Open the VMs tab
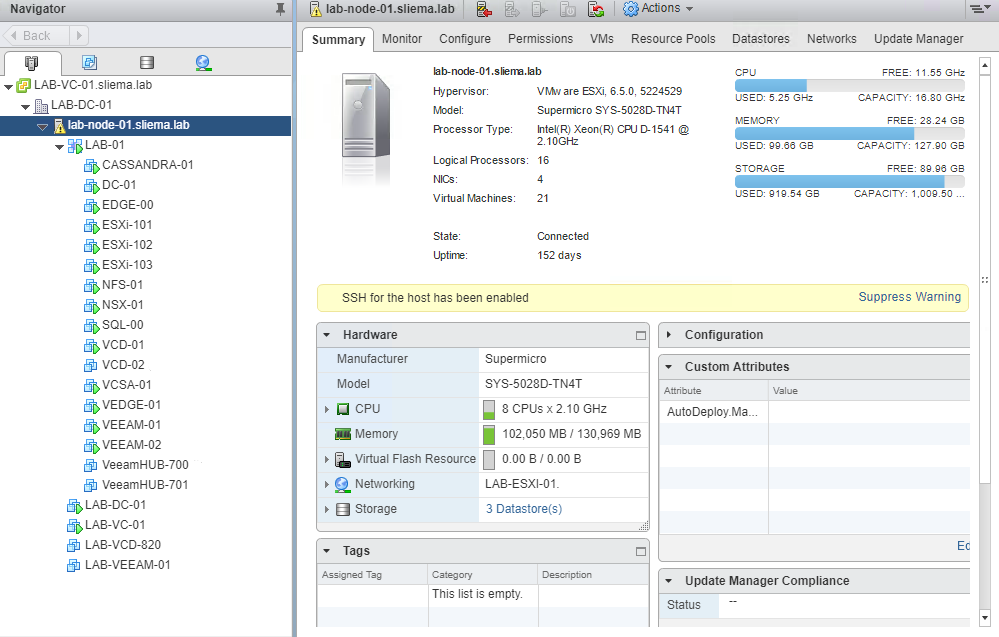Screen dimensions: 999x637 (601, 39)
